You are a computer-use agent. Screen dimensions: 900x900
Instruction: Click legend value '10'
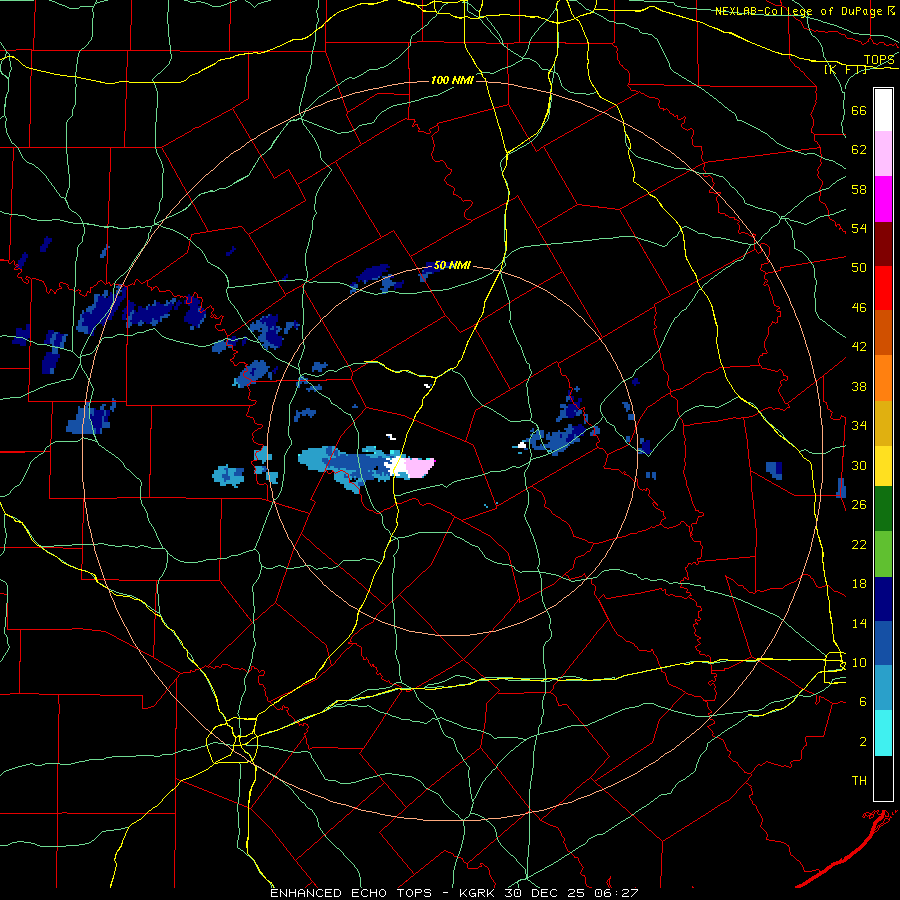[859, 662]
